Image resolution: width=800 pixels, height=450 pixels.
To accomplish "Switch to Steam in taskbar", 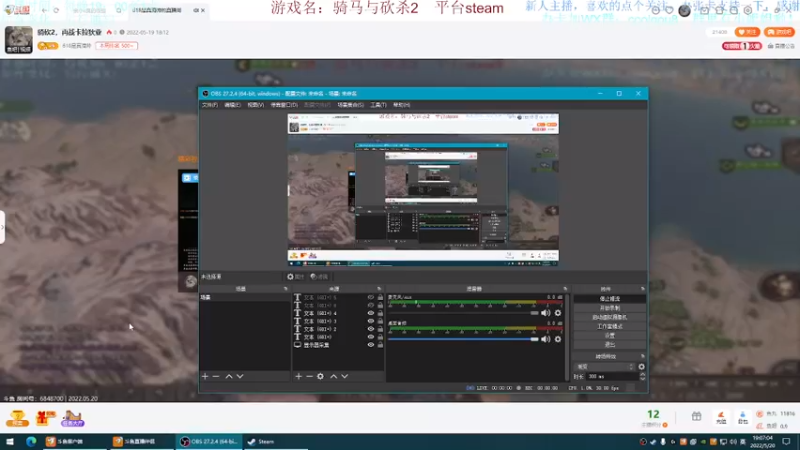I will pyautogui.click(x=276, y=441).
